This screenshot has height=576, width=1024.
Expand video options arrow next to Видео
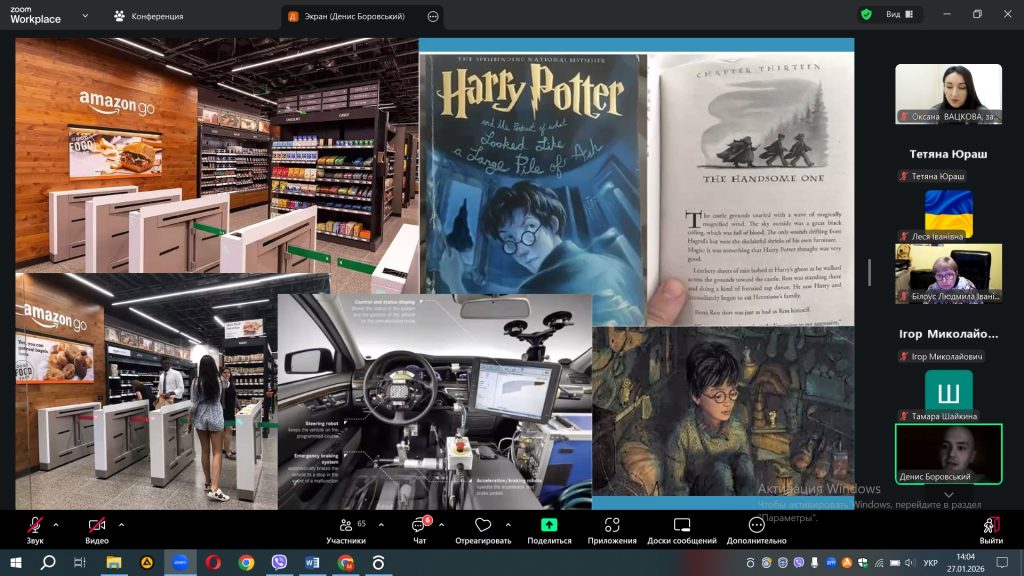point(121,524)
